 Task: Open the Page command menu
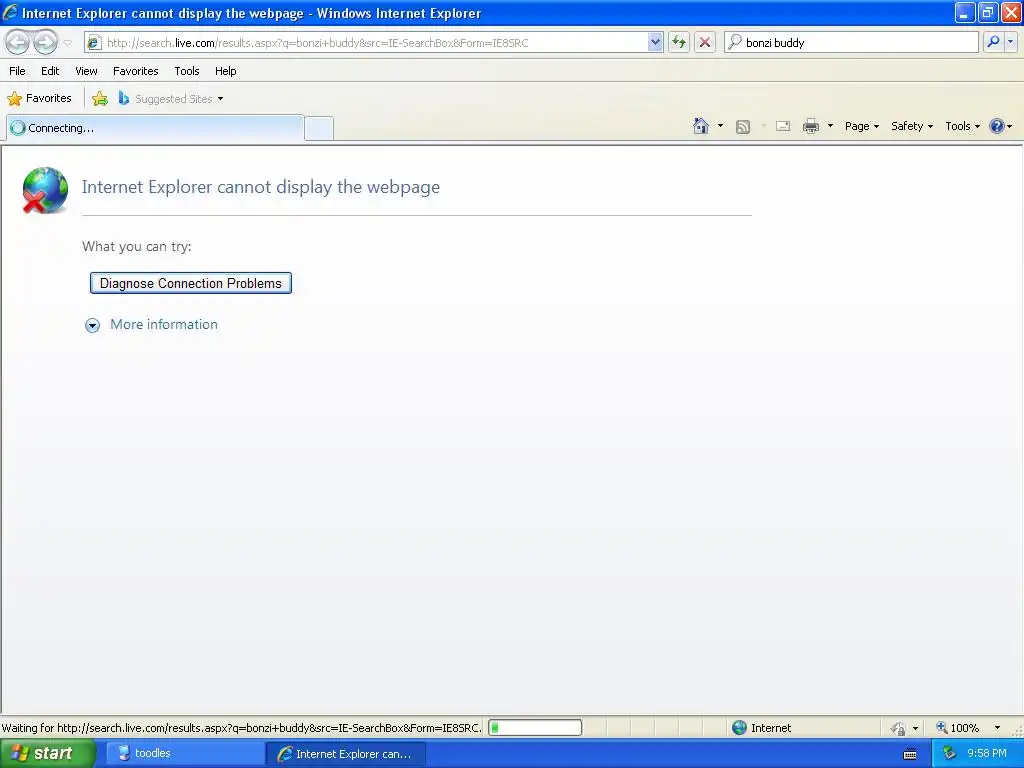tap(862, 126)
